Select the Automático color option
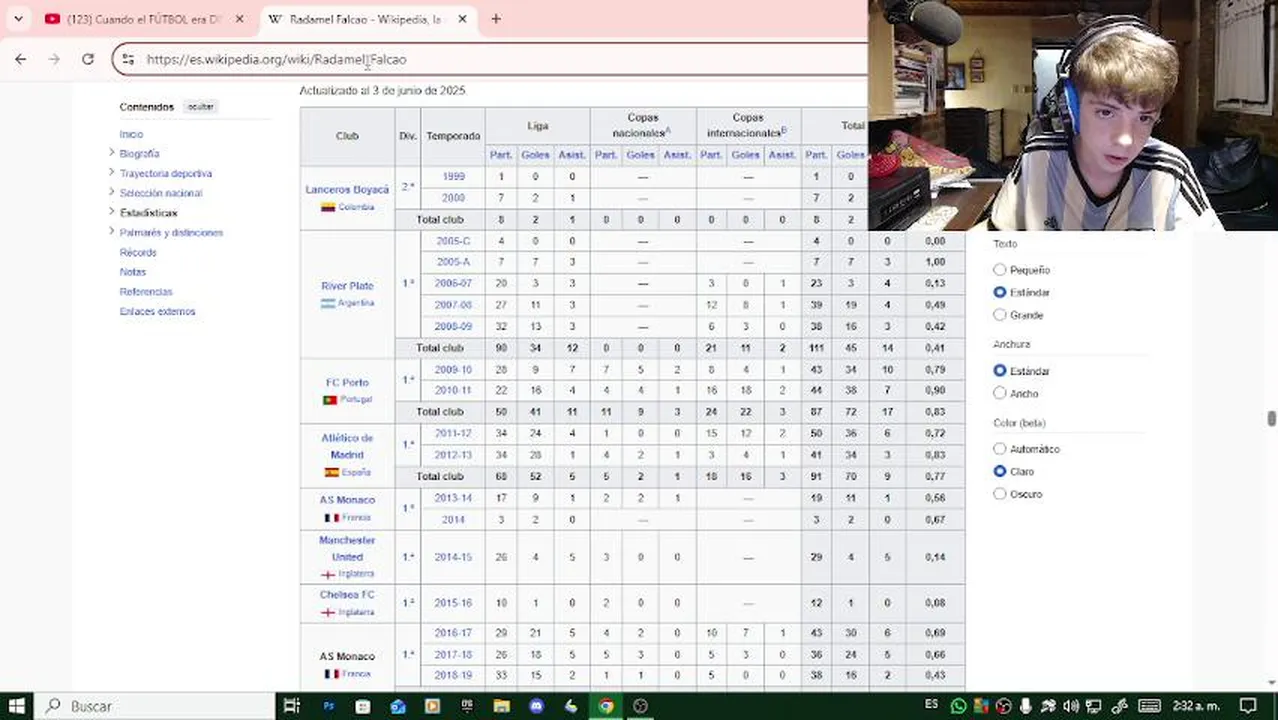The image size is (1278, 720). (1000, 449)
